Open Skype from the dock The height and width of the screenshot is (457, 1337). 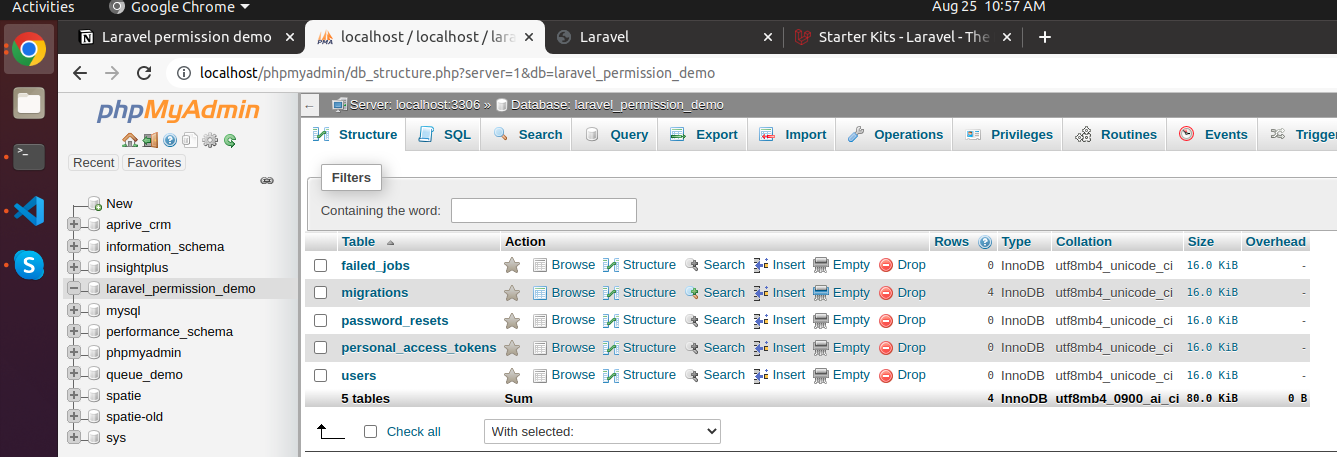tap(28, 265)
